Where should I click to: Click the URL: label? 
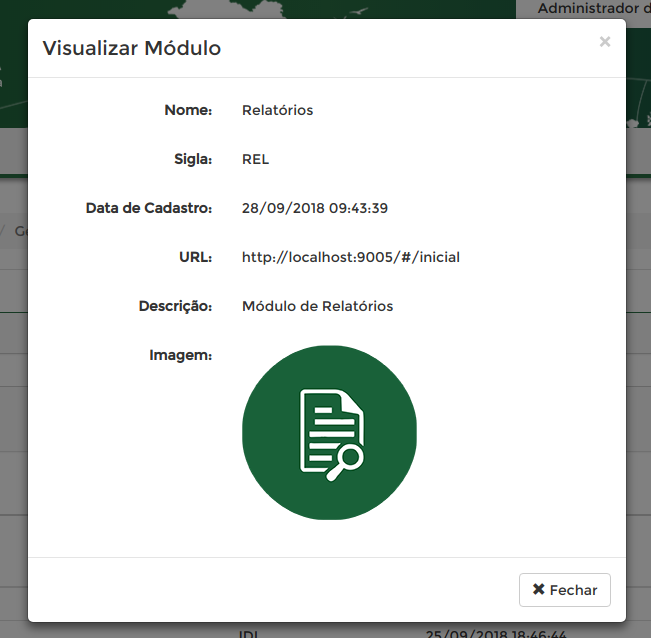tap(196, 257)
